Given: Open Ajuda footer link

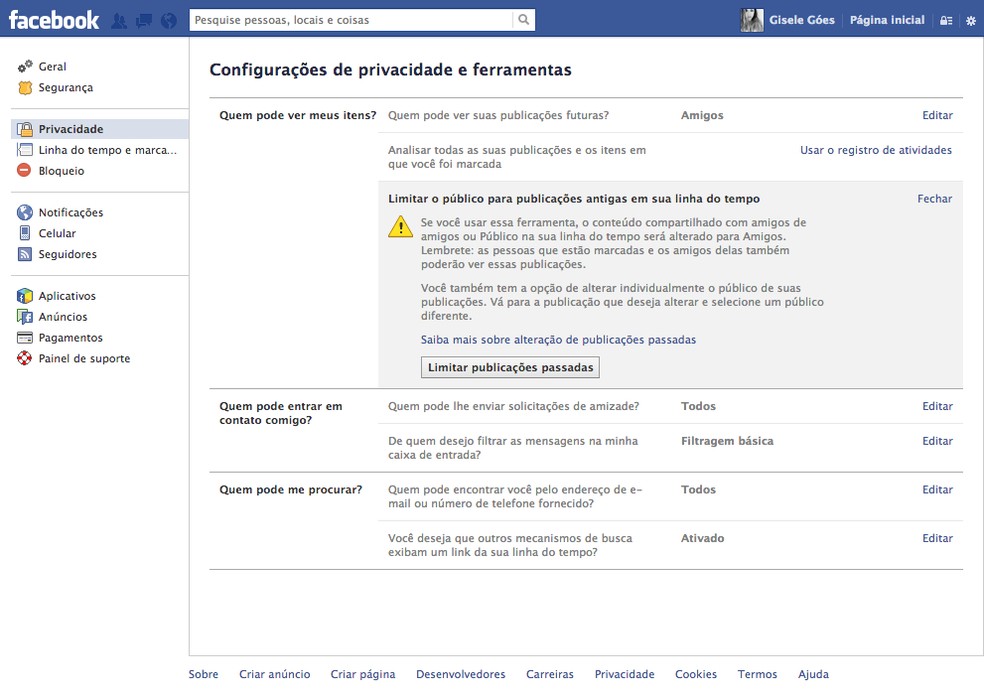Looking at the screenshot, I should tap(813, 674).
